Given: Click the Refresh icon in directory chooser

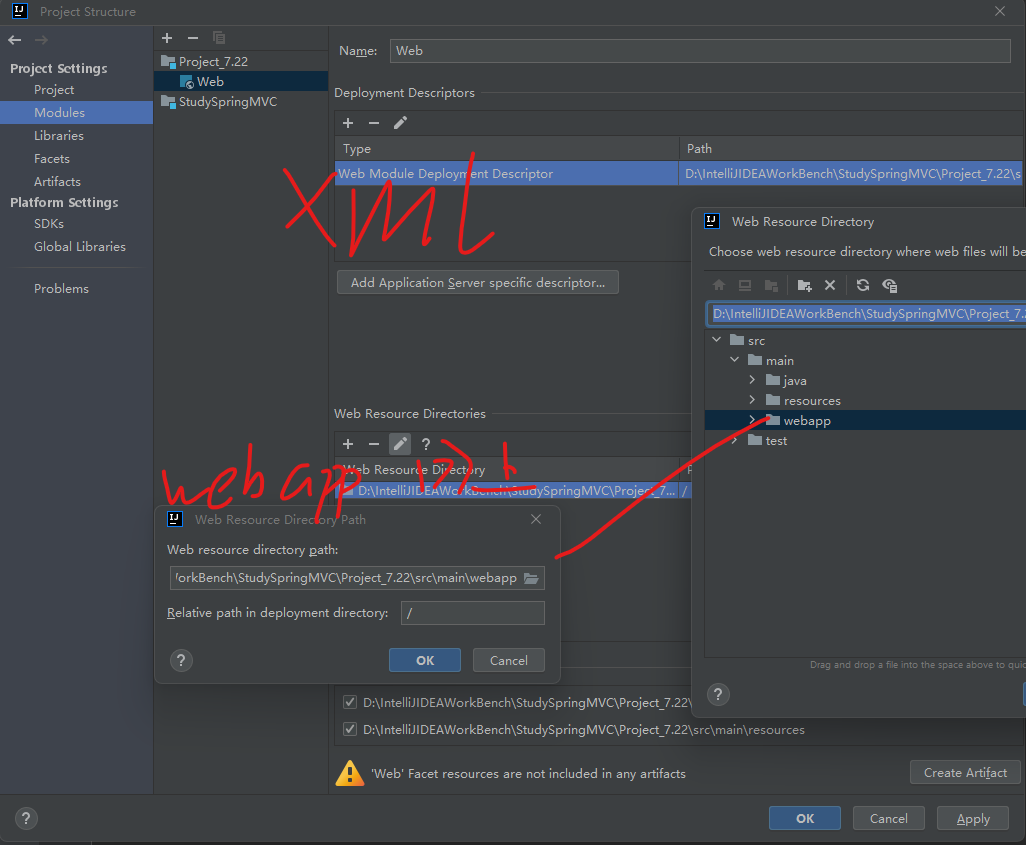Looking at the screenshot, I should [x=863, y=285].
